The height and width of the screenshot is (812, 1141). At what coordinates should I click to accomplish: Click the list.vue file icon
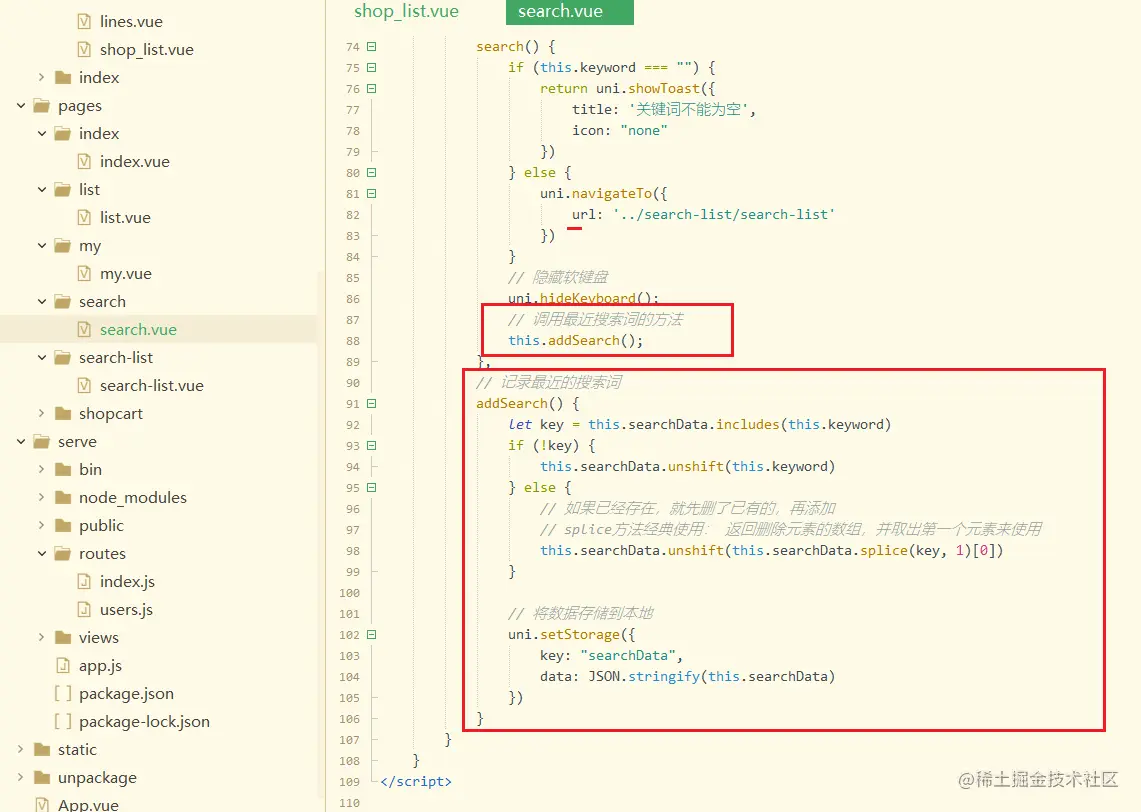84,218
